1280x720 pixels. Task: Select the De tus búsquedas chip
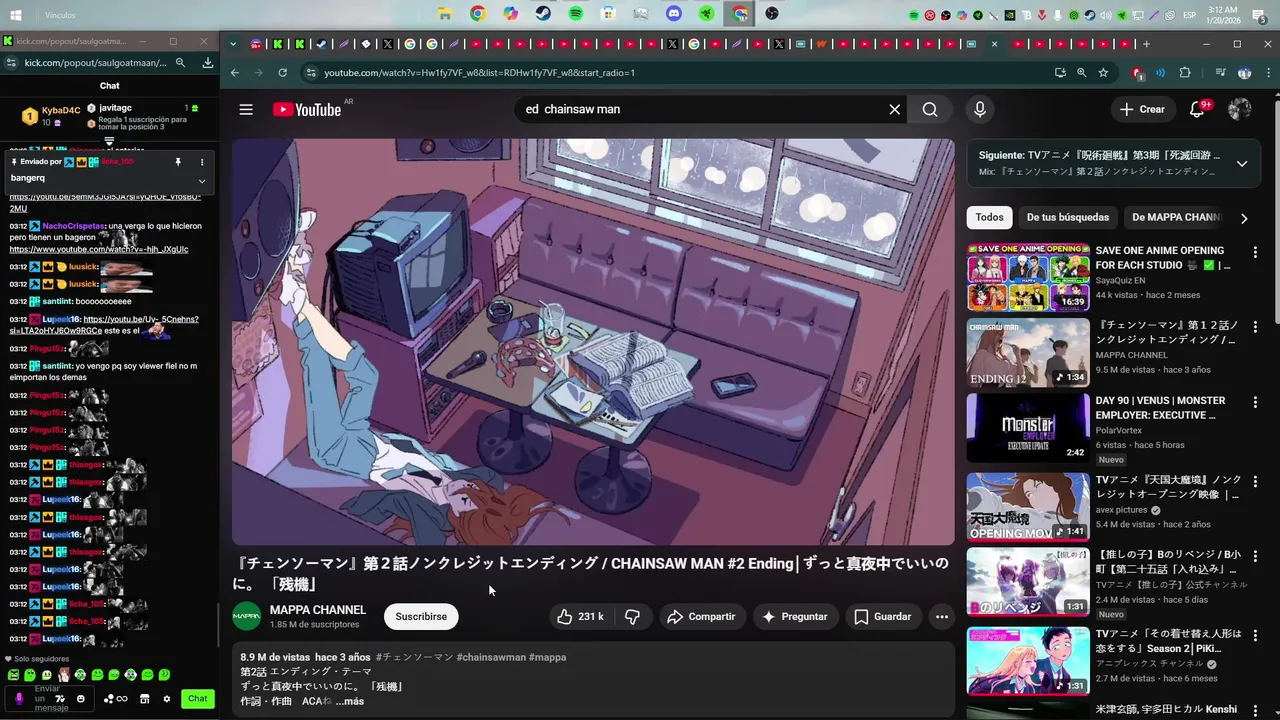click(x=1068, y=217)
